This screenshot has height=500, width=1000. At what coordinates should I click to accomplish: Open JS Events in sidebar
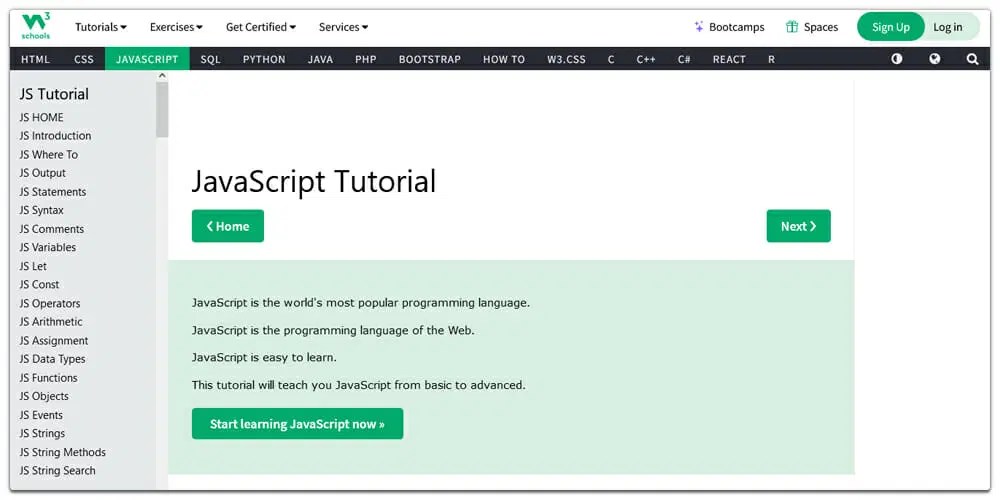pyautogui.click(x=41, y=415)
